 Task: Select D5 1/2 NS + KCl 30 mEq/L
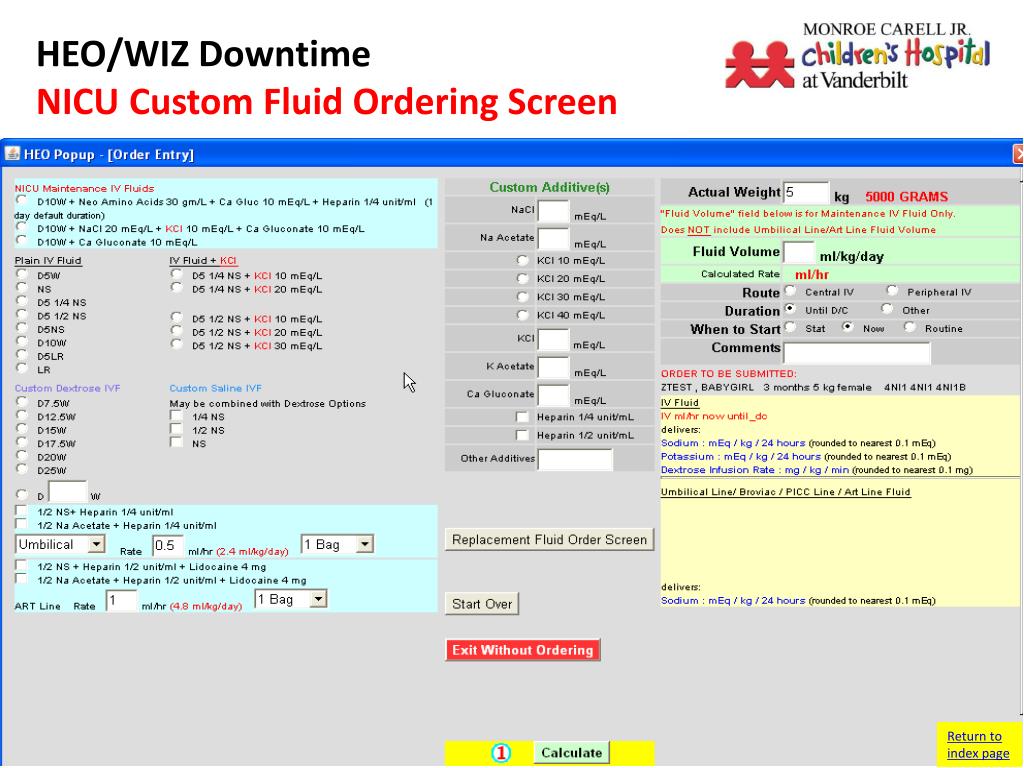(176, 344)
